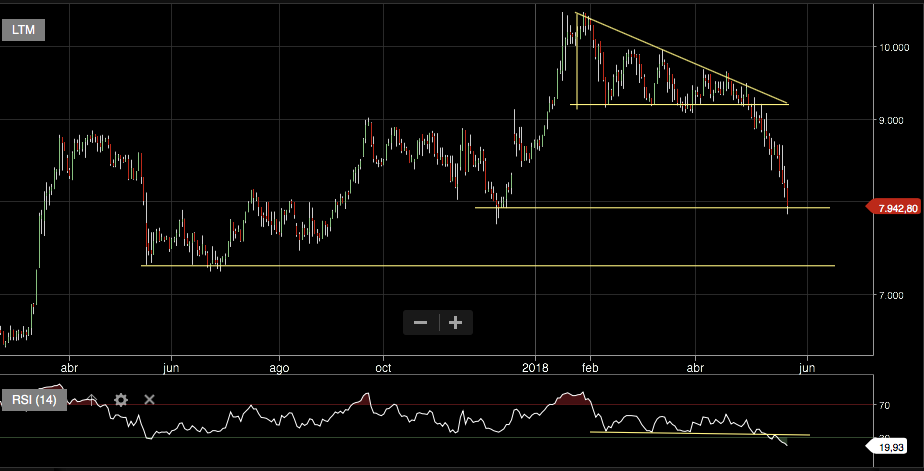Click the feb label on time axis
Screen dimensions: 924x471
point(589,367)
